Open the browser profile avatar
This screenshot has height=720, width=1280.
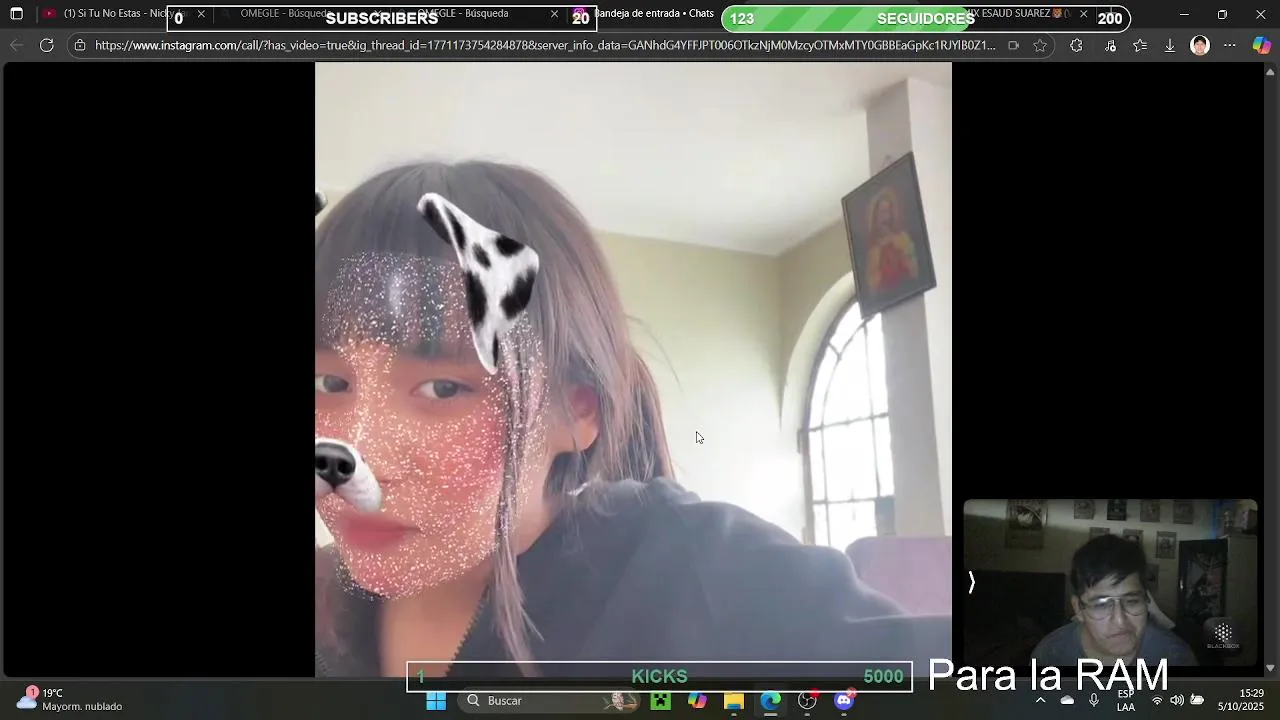pyautogui.click(x=1200, y=45)
